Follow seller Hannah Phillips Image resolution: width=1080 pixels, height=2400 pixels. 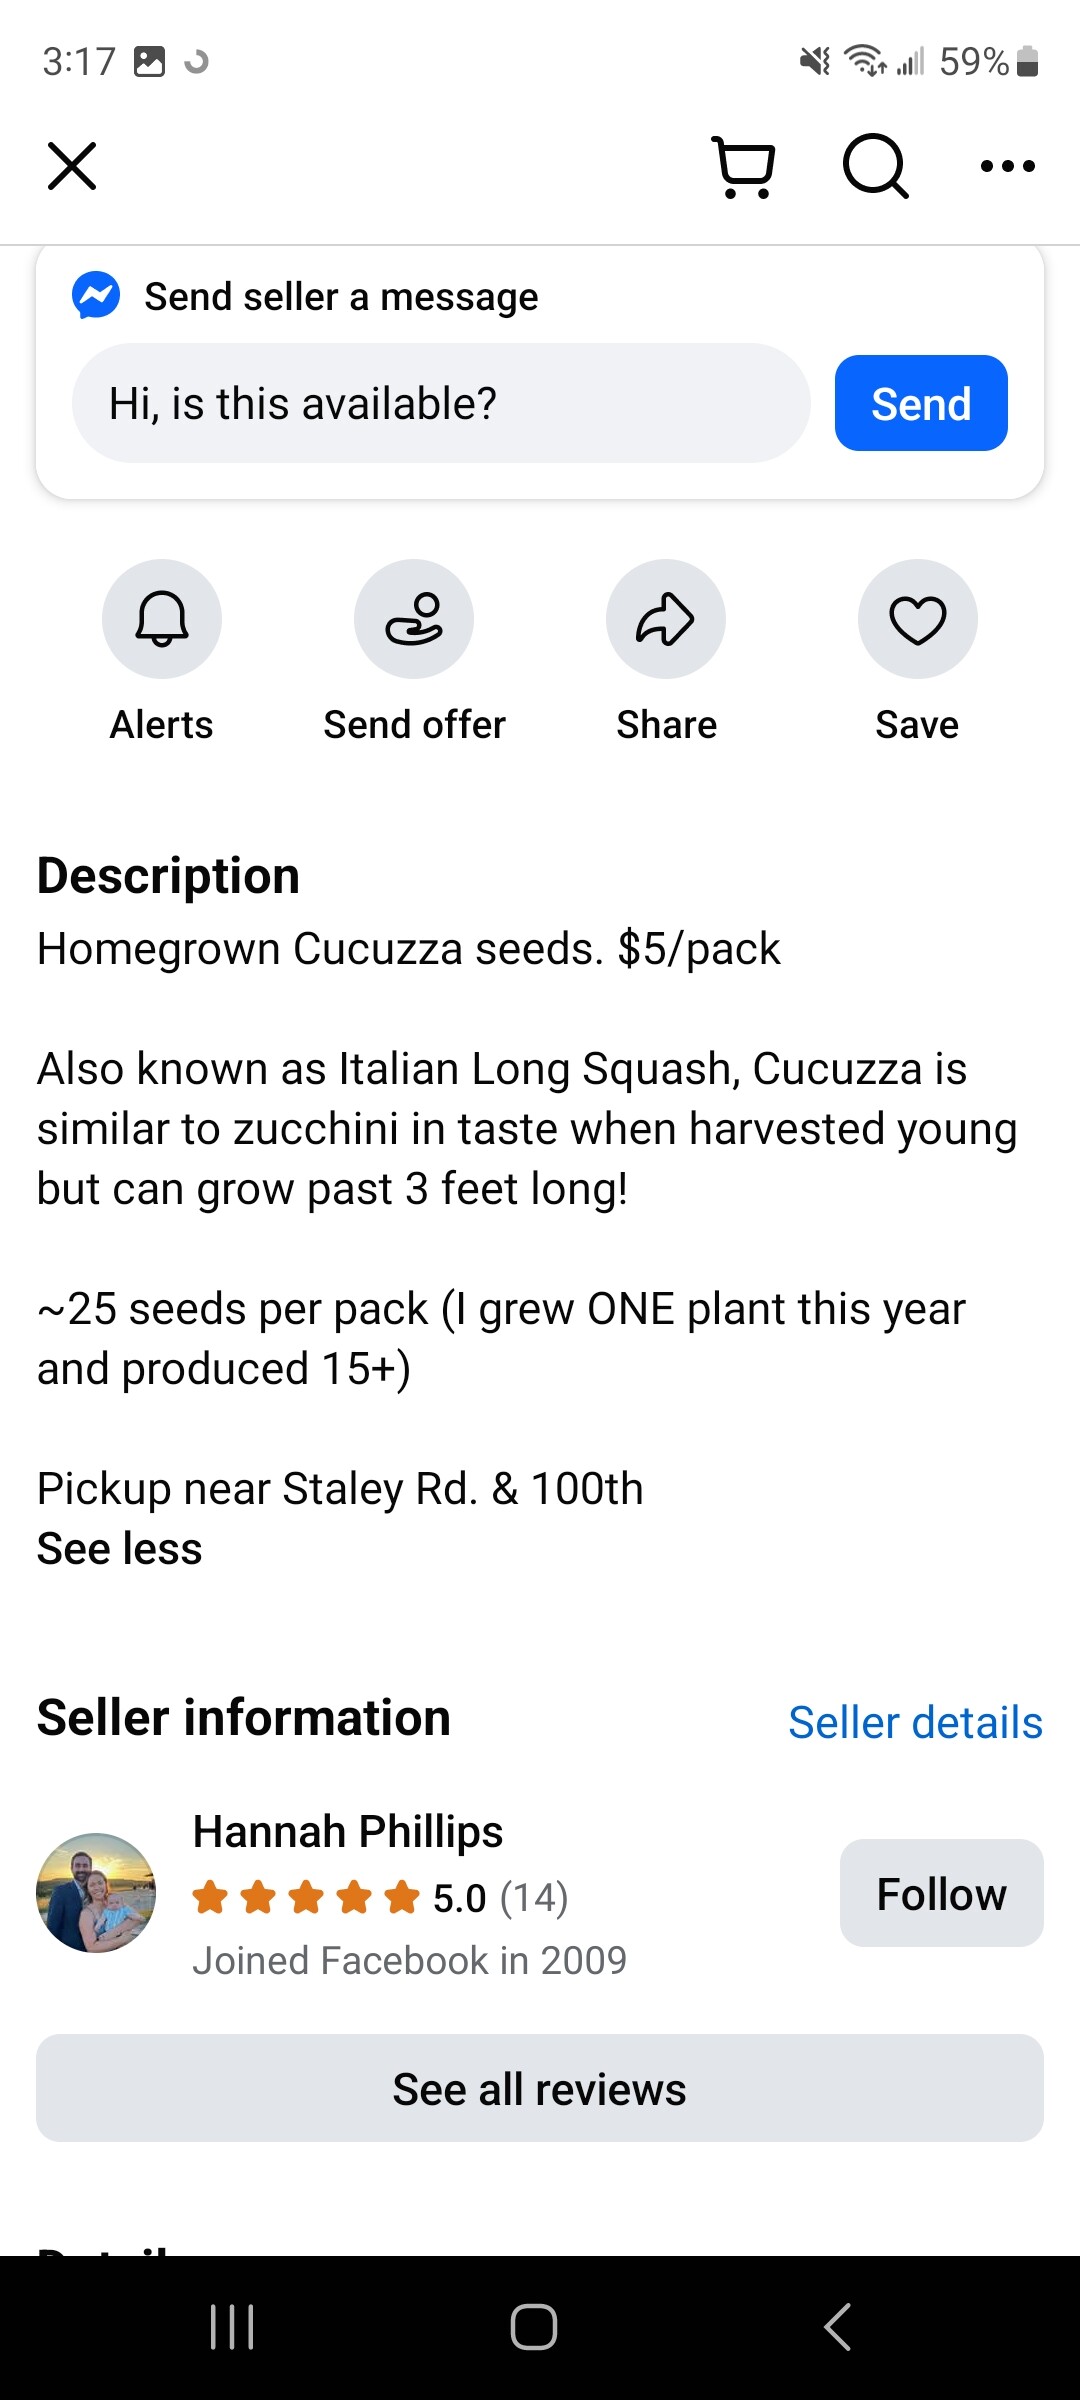point(941,1894)
